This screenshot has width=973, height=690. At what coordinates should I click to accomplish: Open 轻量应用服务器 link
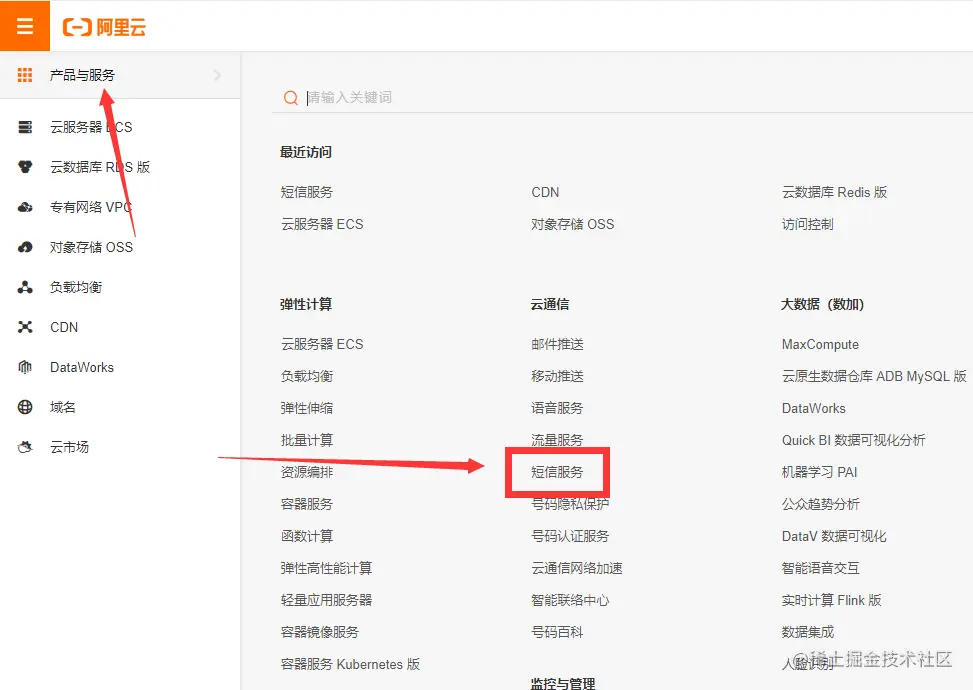tap(326, 600)
